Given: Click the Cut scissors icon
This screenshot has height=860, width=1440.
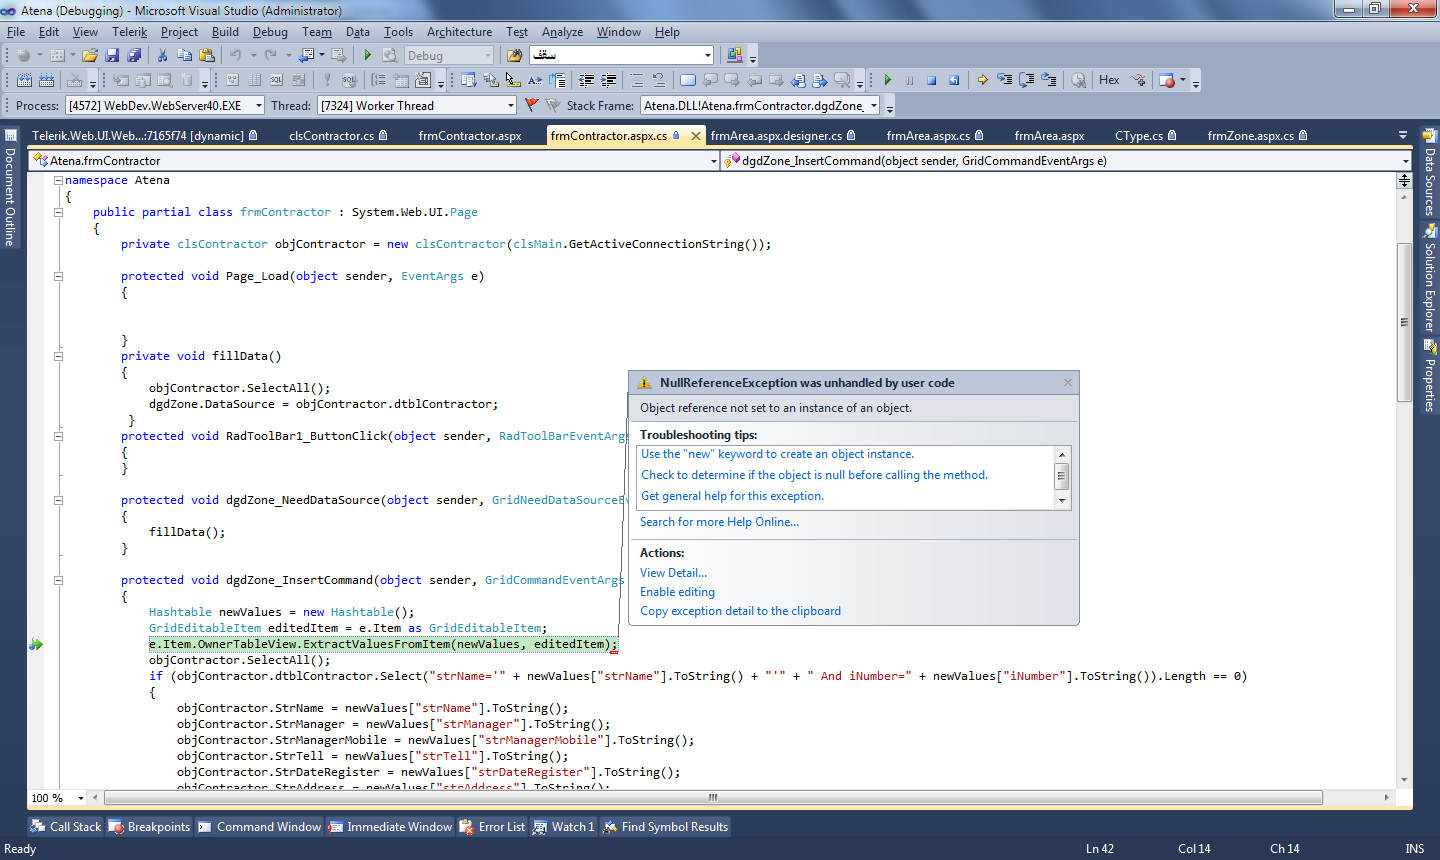Looking at the screenshot, I should tap(162, 55).
